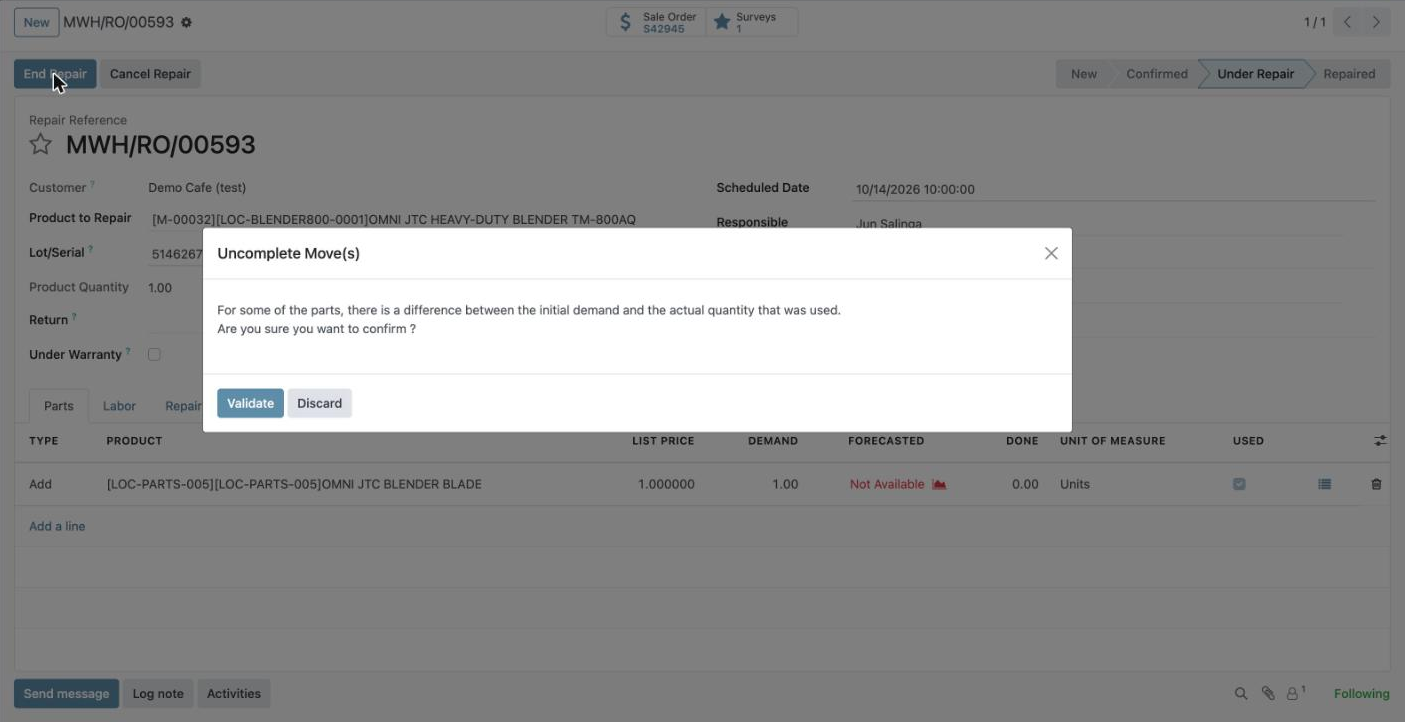Close the Uncomplete Move(s) dialog with X
The width and height of the screenshot is (1405, 722).
click(x=1051, y=253)
